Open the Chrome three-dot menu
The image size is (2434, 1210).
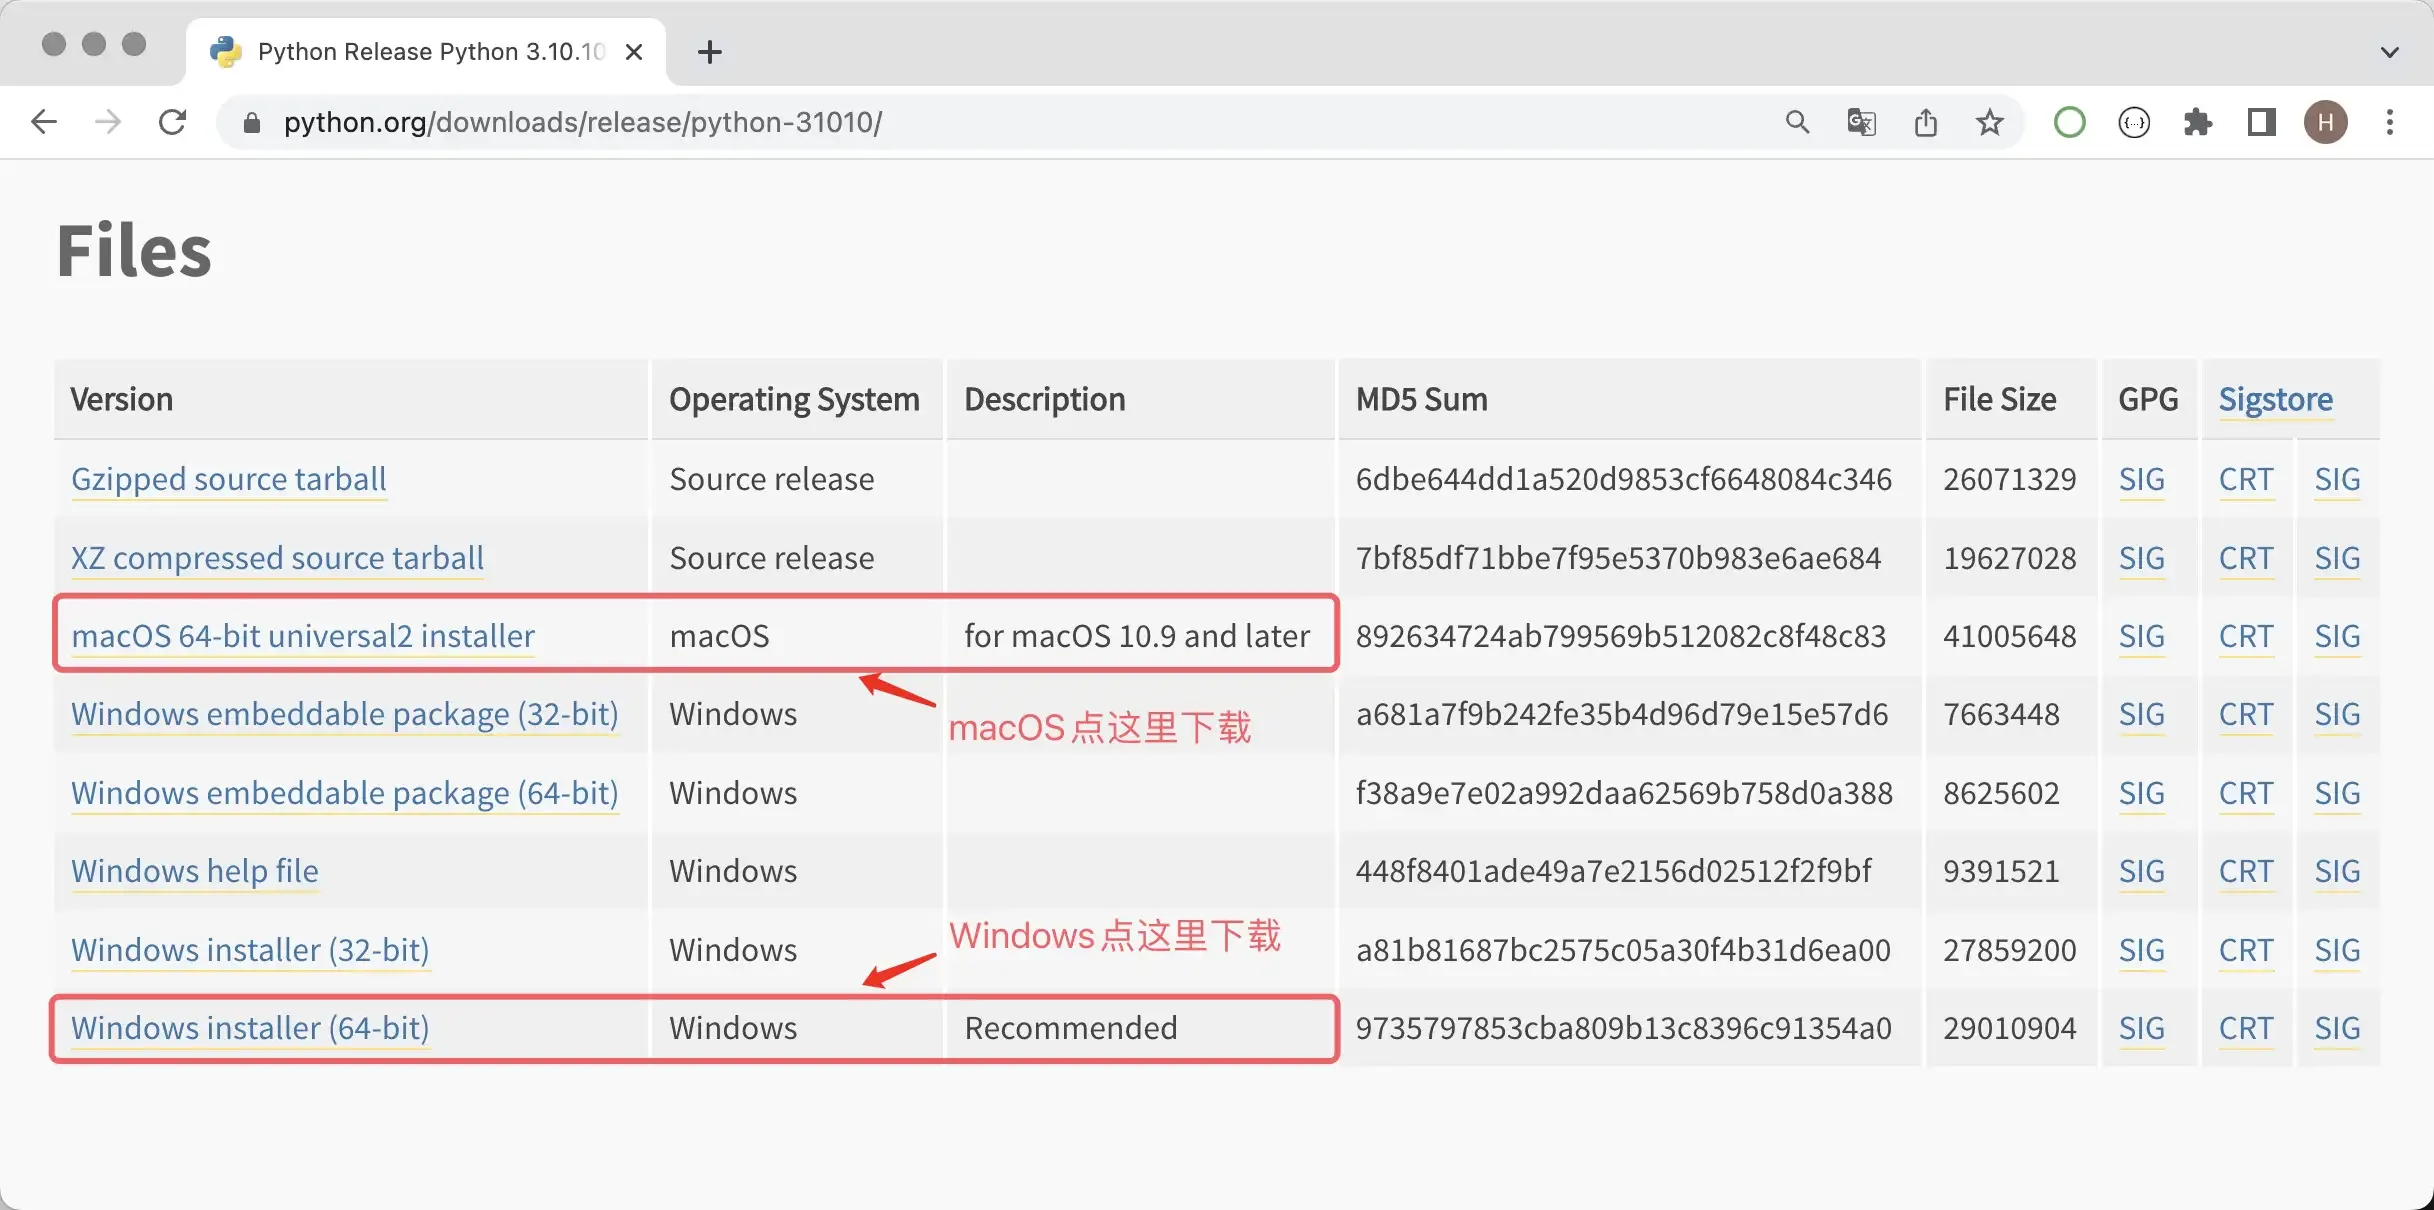[2390, 122]
